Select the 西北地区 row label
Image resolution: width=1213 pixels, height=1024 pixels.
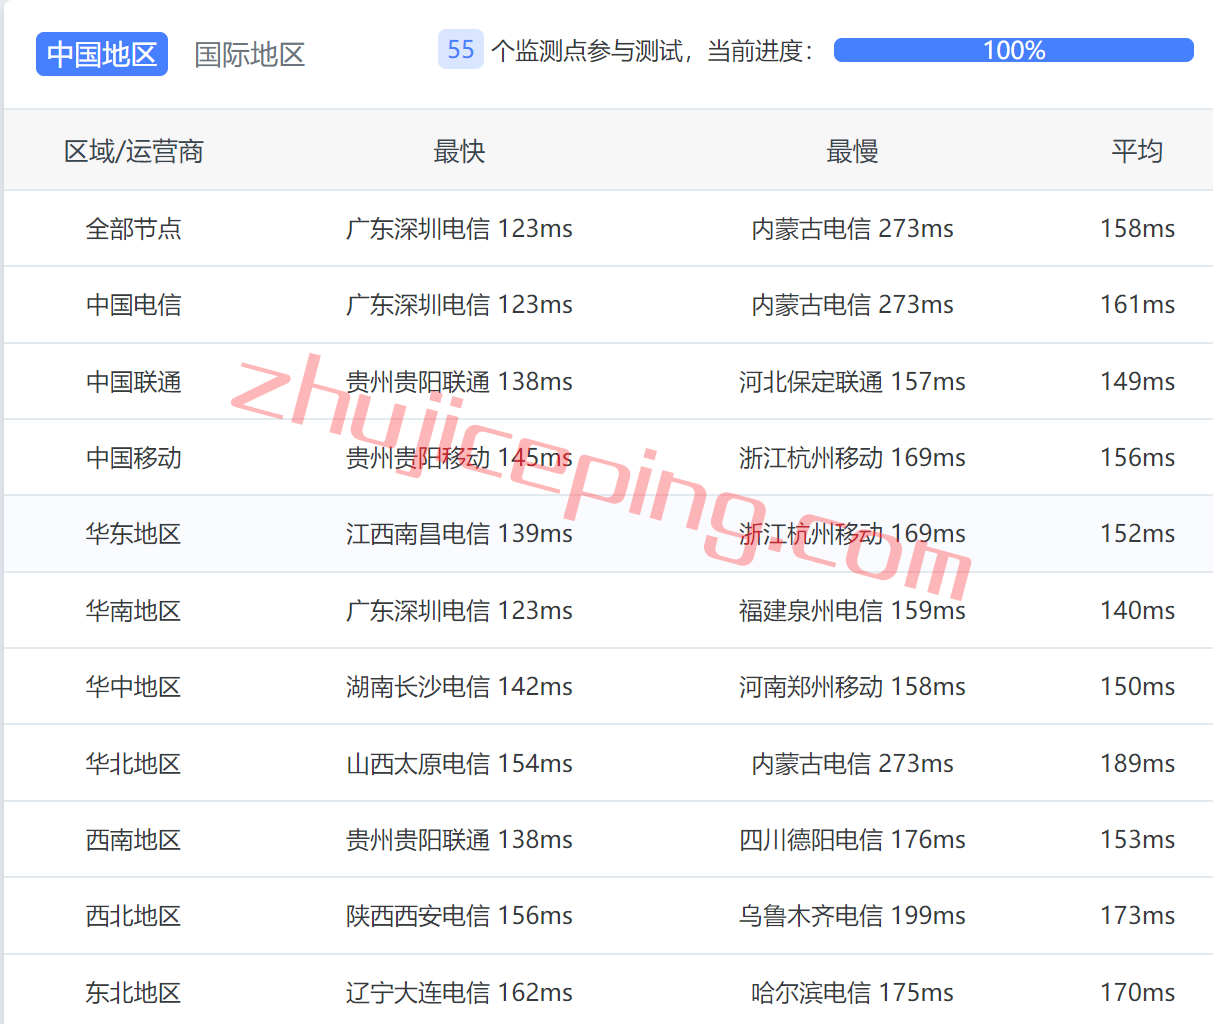pos(134,915)
